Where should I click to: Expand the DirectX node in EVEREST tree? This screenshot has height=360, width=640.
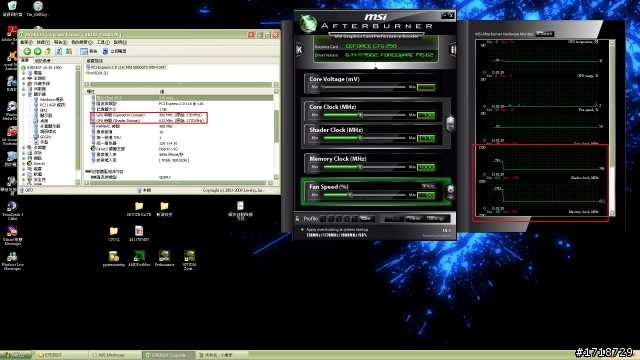(24, 163)
